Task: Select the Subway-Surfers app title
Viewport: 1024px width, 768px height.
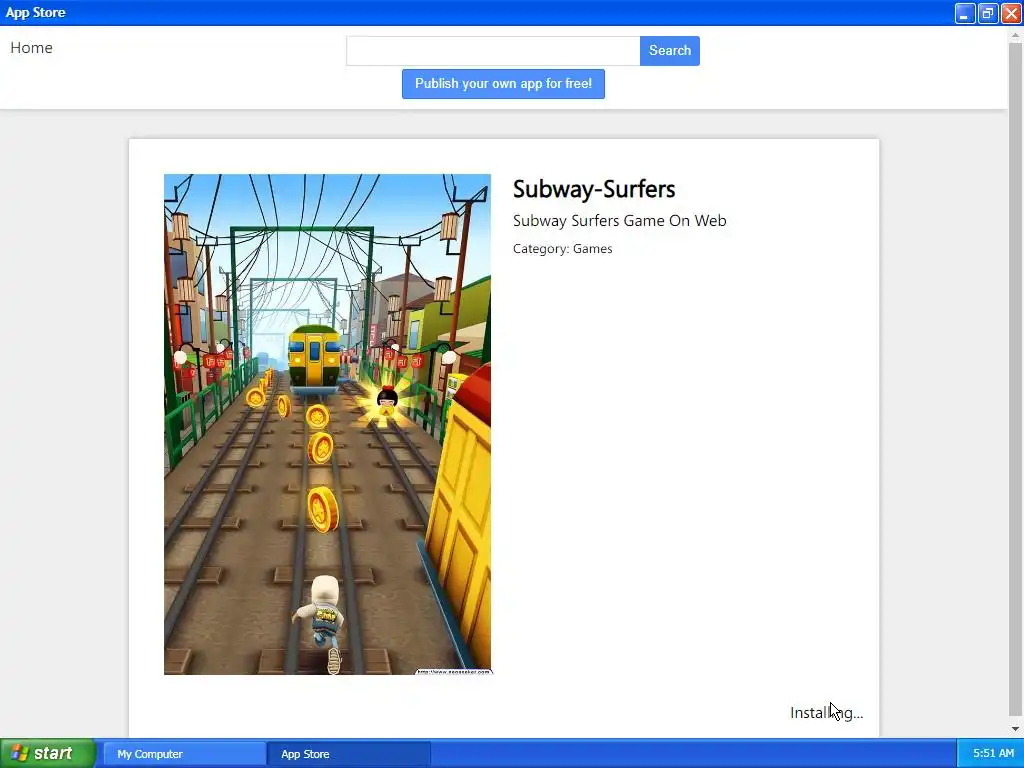Action: click(x=594, y=189)
